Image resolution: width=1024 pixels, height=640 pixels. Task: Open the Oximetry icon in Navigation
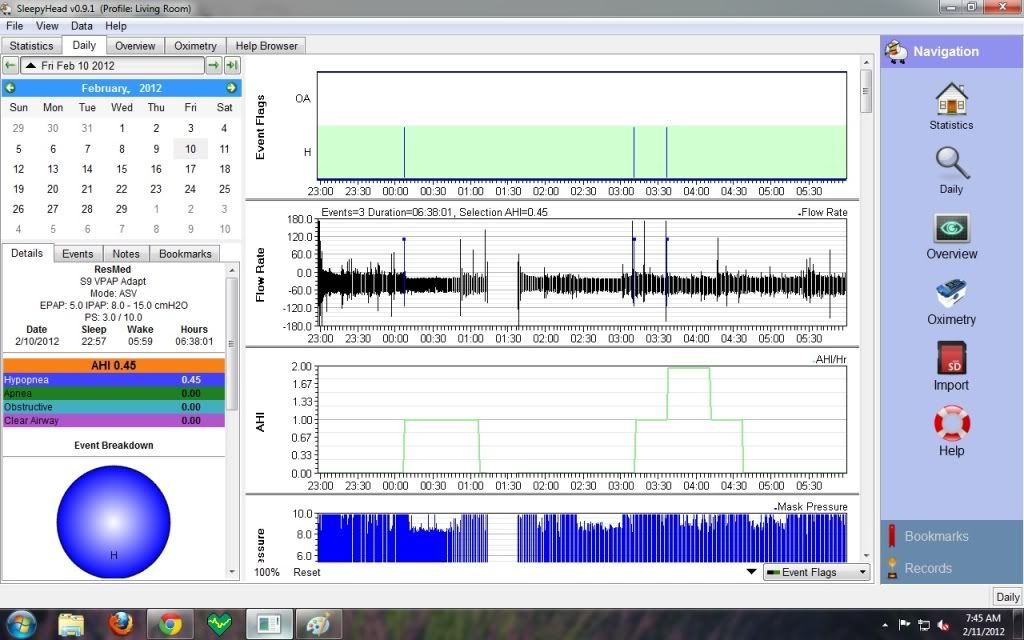951,294
